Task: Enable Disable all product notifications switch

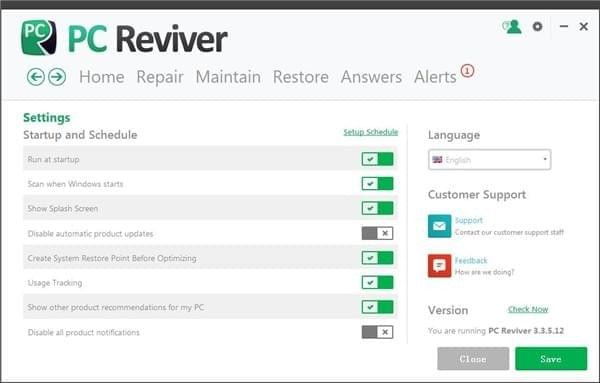Action: click(377, 332)
